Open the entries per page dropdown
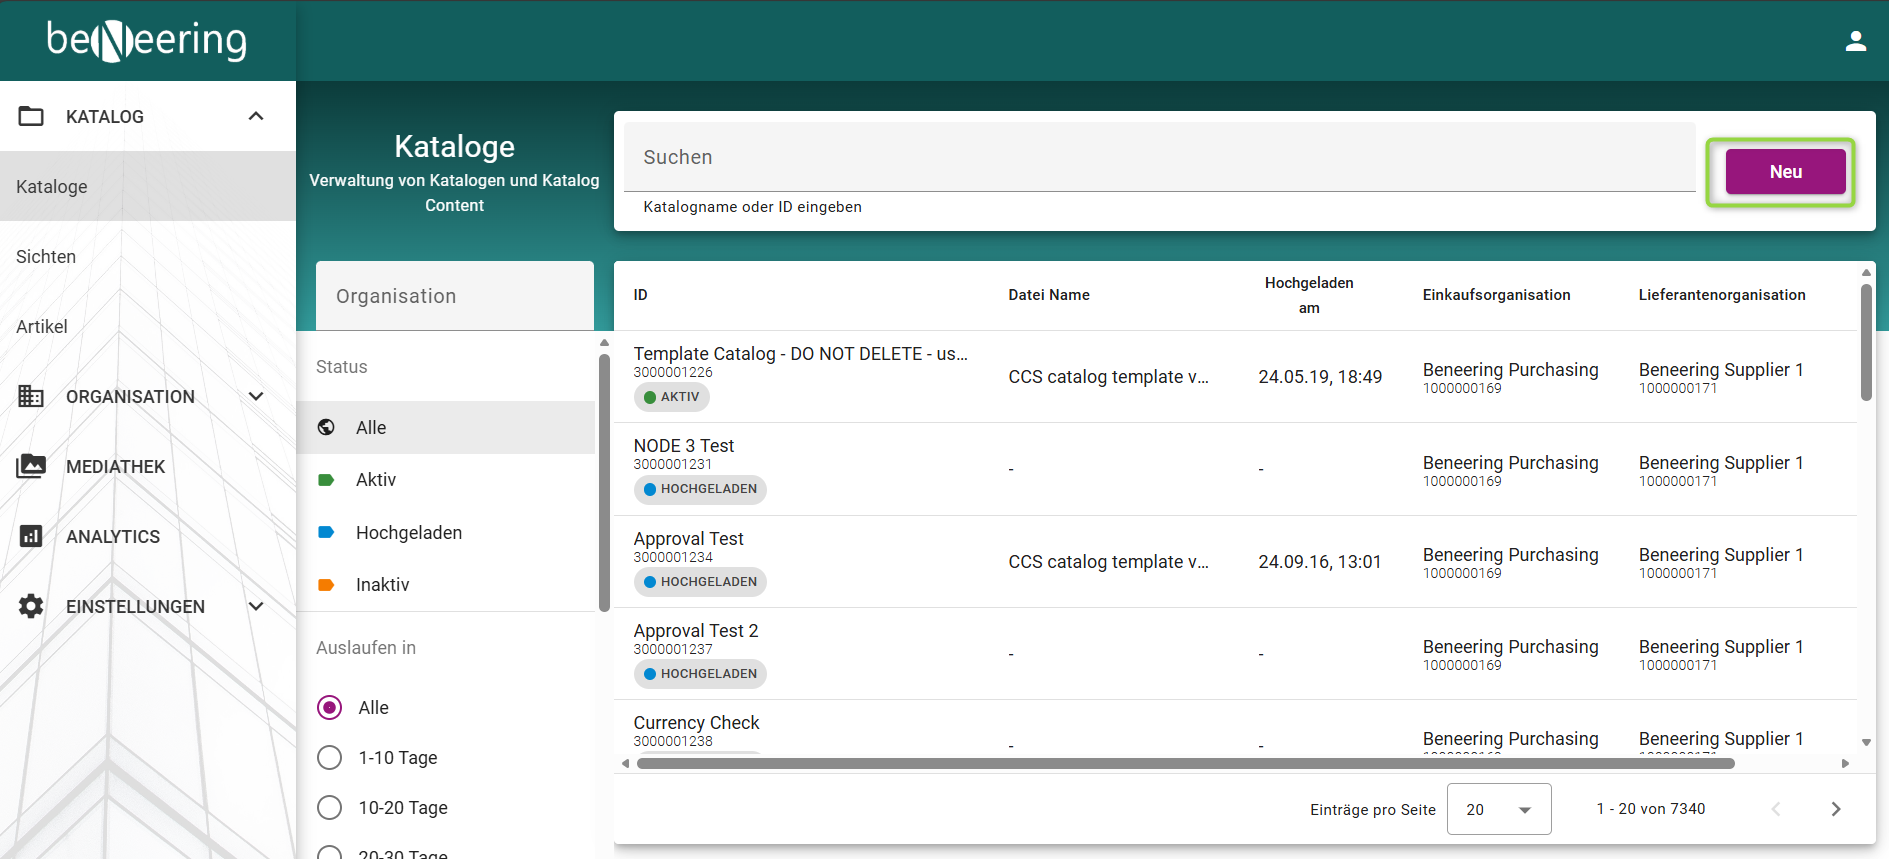This screenshot has height=859, width=1889. coord(1498,809)
